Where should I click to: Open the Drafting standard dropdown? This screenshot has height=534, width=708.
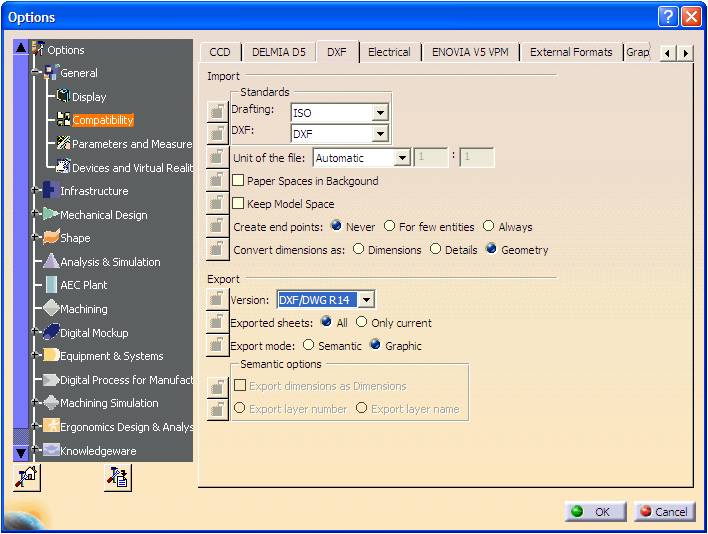pyautogui.click(x=380, y=112)
